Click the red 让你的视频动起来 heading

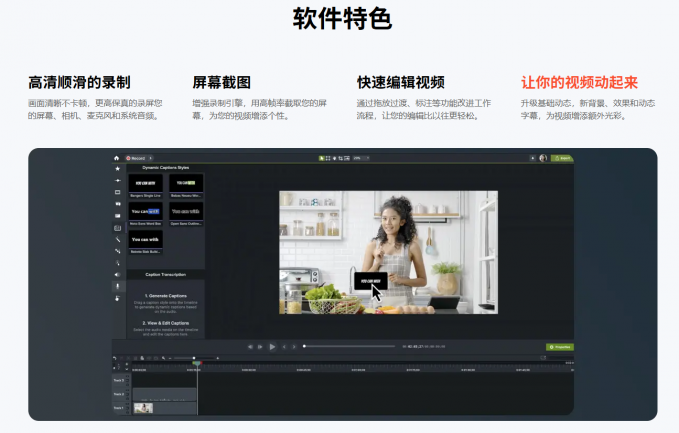(x=579, y=82)
